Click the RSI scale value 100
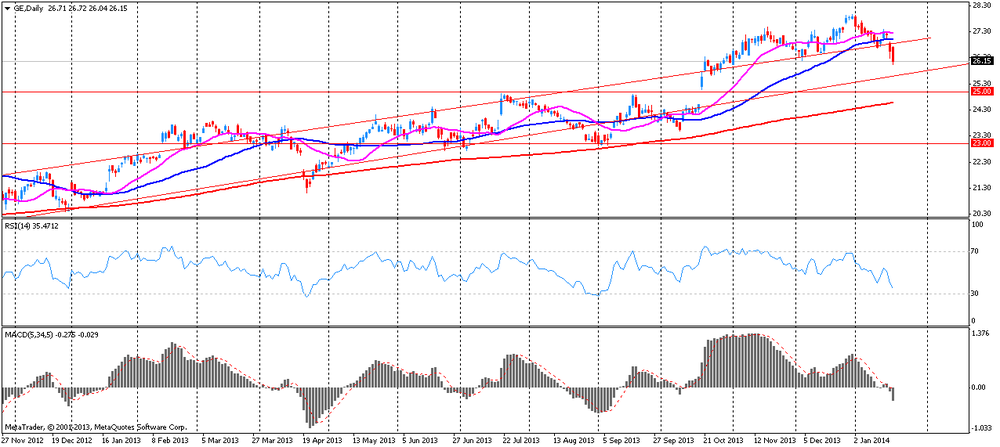 978,226
